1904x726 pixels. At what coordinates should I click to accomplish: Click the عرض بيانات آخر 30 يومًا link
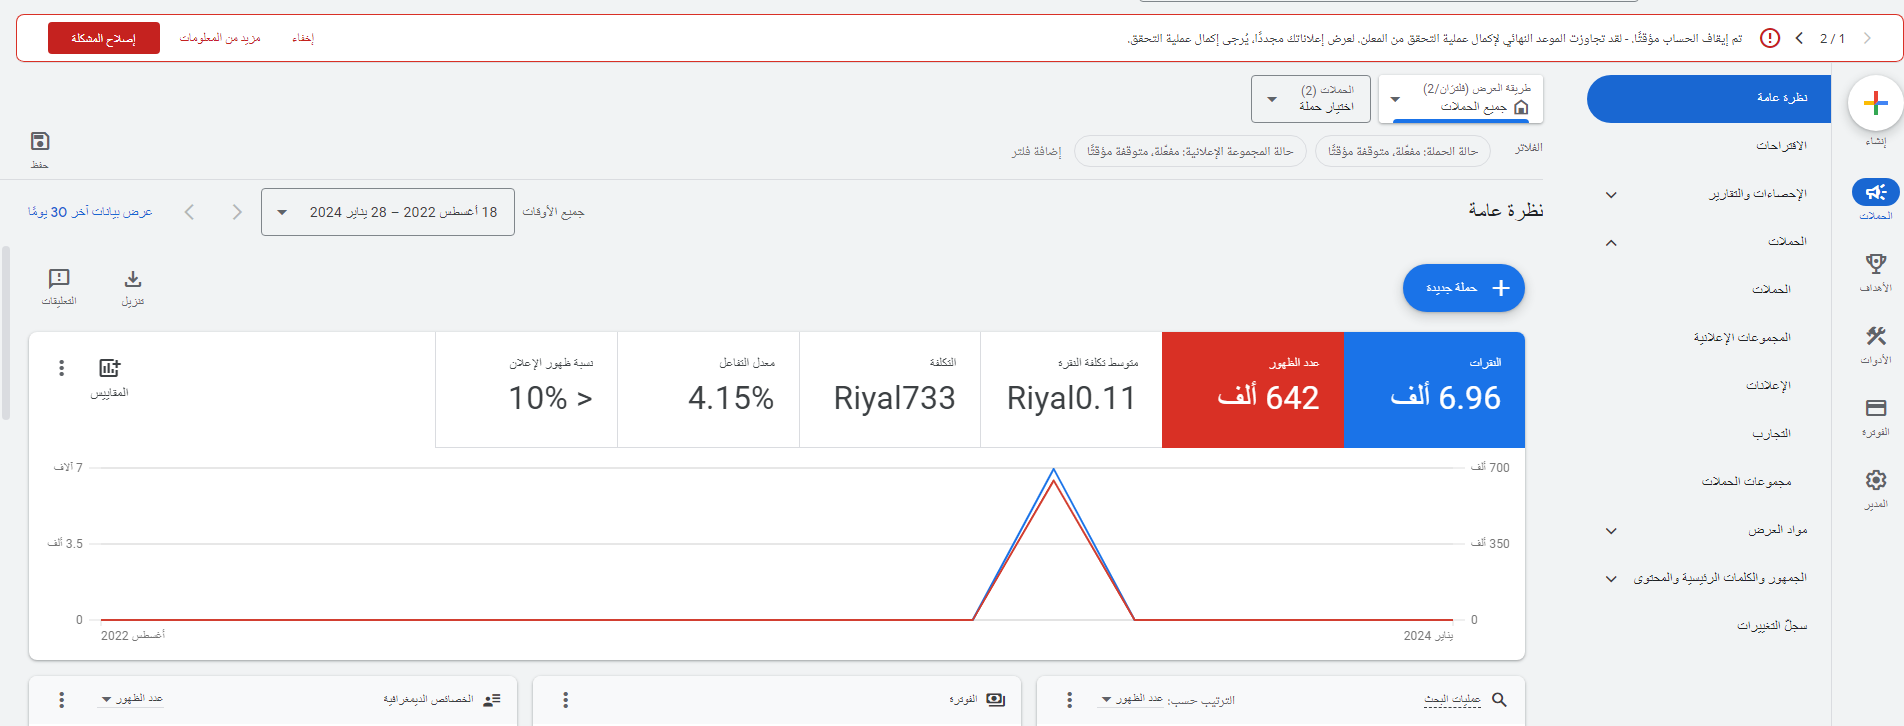click(x=90, y=212)
